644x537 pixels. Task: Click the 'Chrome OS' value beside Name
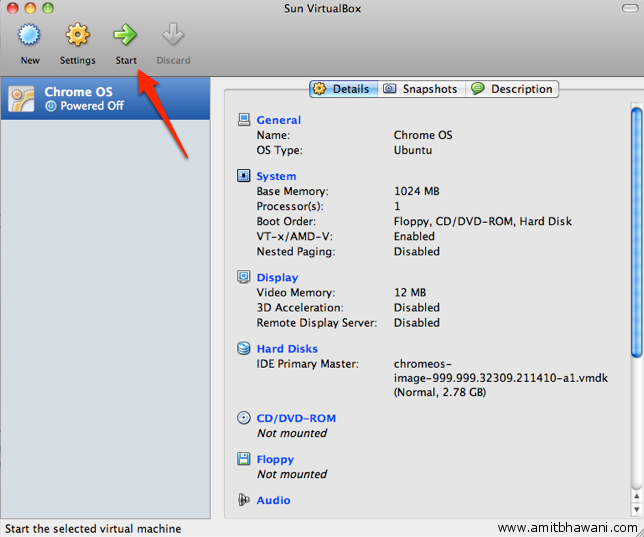pos(423,135)
